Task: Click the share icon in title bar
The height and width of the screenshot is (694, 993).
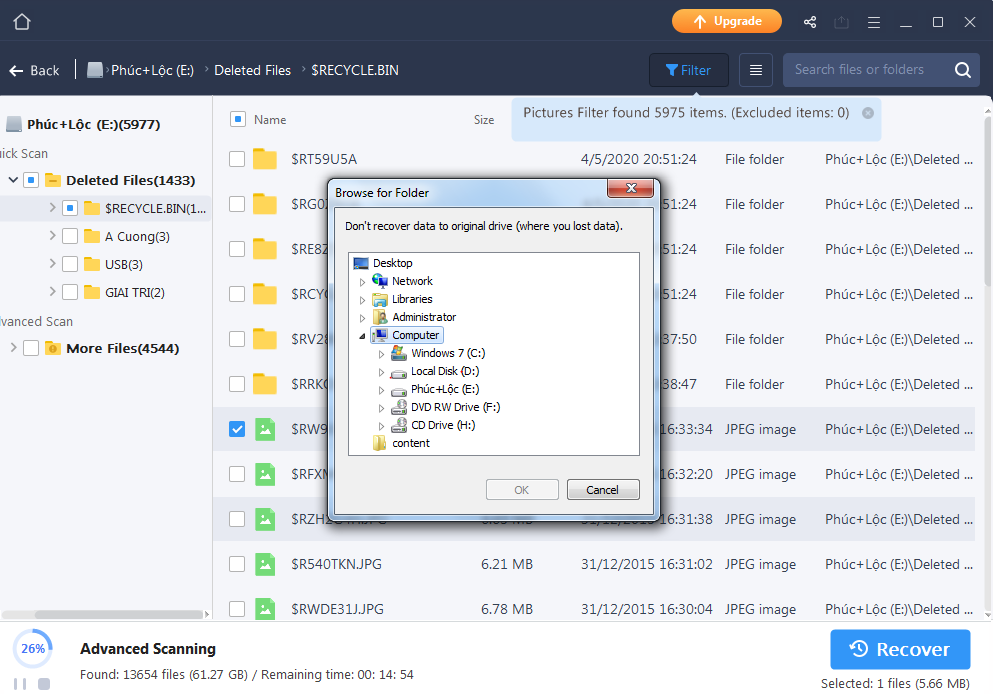Action: (x=810, y=22)
